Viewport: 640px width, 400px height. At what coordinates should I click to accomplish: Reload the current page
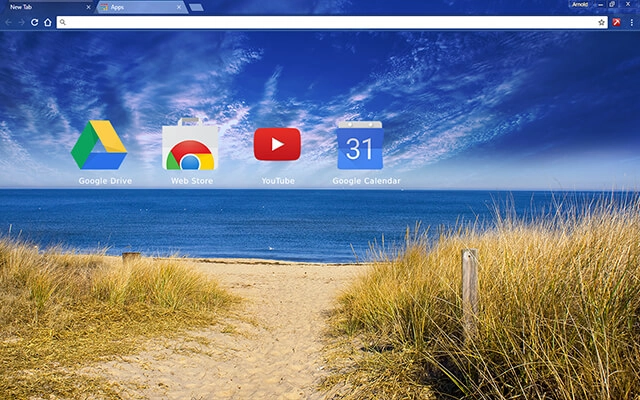pyautogui.click(x=35, y=22)
